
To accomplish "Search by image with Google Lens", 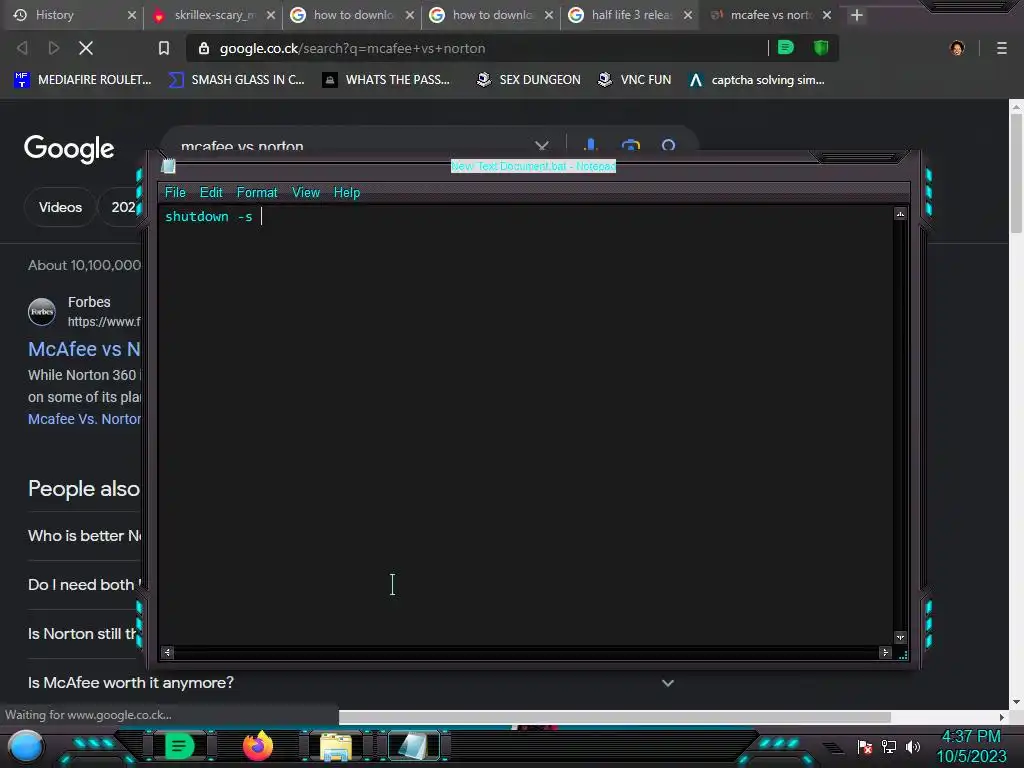I will point(630,145).
